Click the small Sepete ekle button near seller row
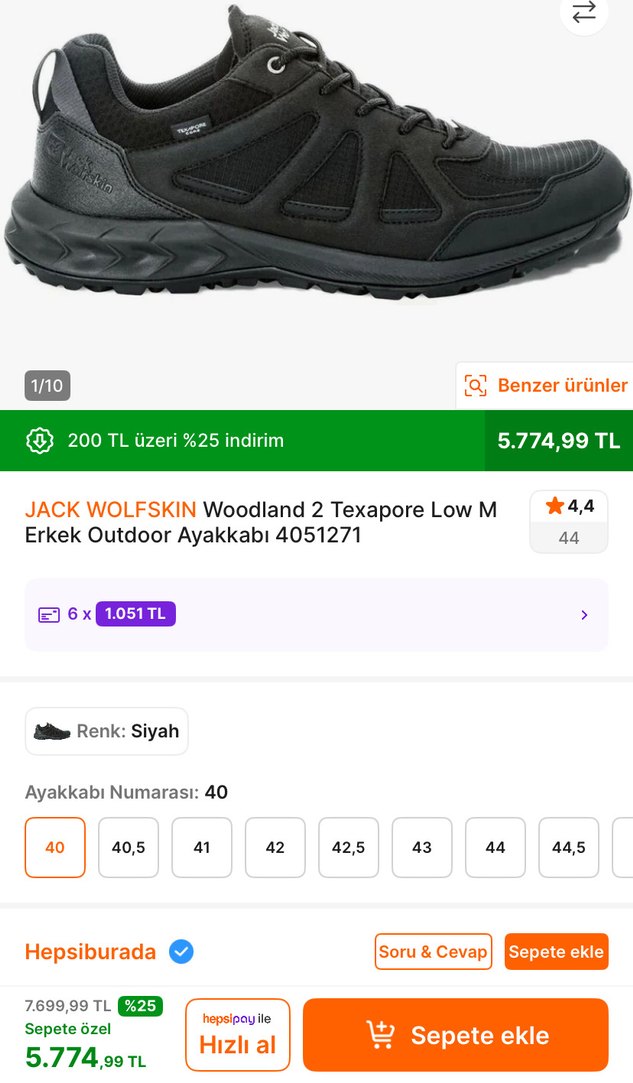Screen dimensions: 633x1083 click(x=557, y=951)
